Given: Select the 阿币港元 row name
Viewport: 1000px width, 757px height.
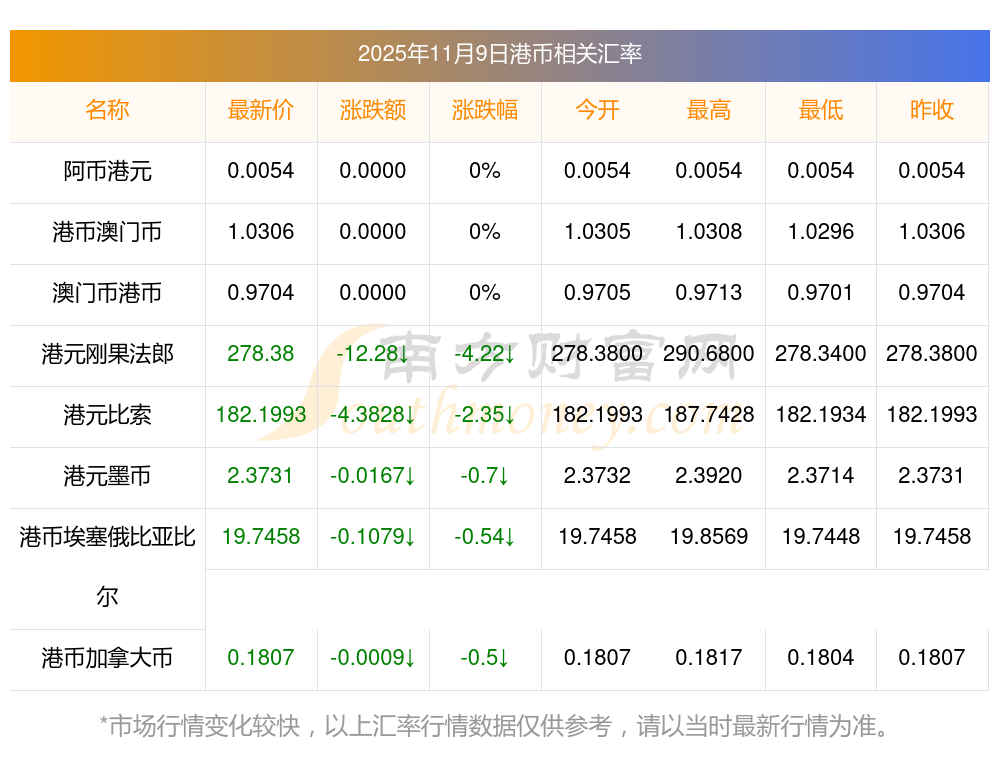Looking at the screenshot, I should point(107,171).
